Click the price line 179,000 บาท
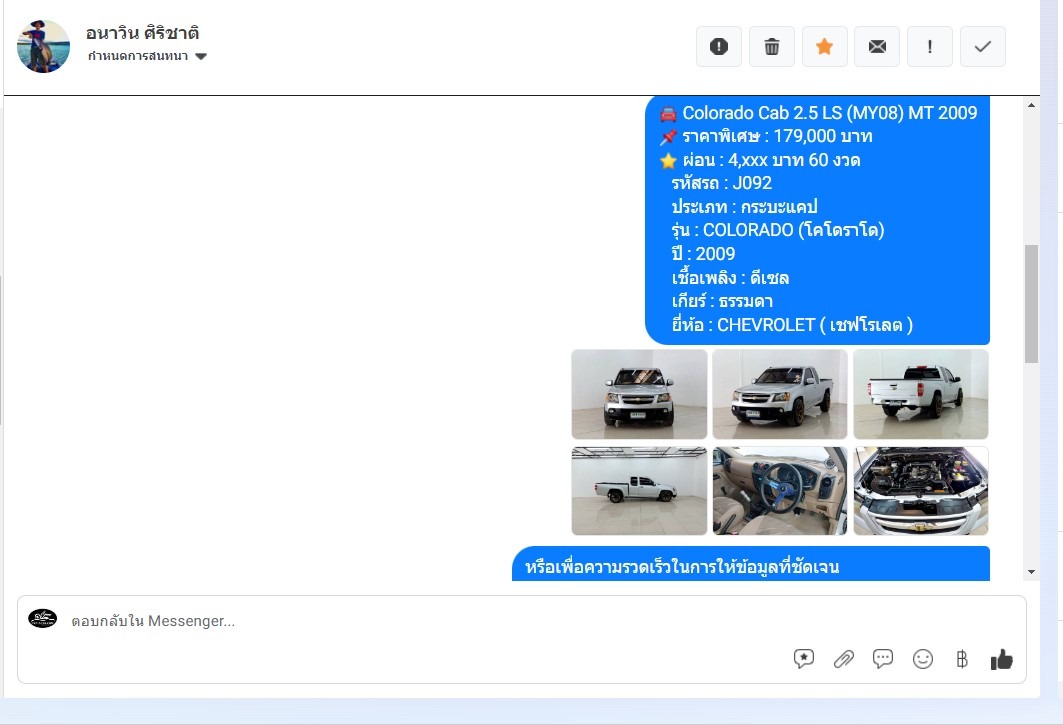 (x=766, y=136)
